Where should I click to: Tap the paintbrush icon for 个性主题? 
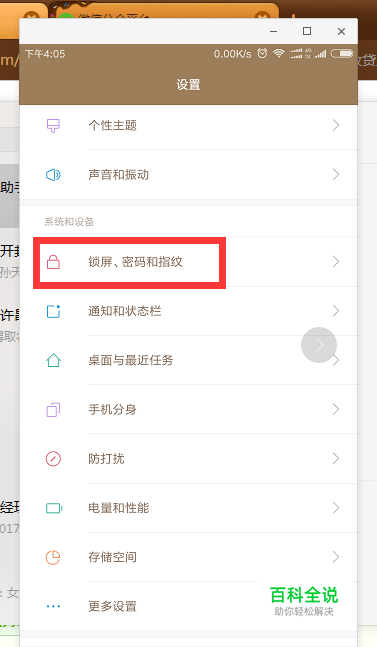coord(53,125)
